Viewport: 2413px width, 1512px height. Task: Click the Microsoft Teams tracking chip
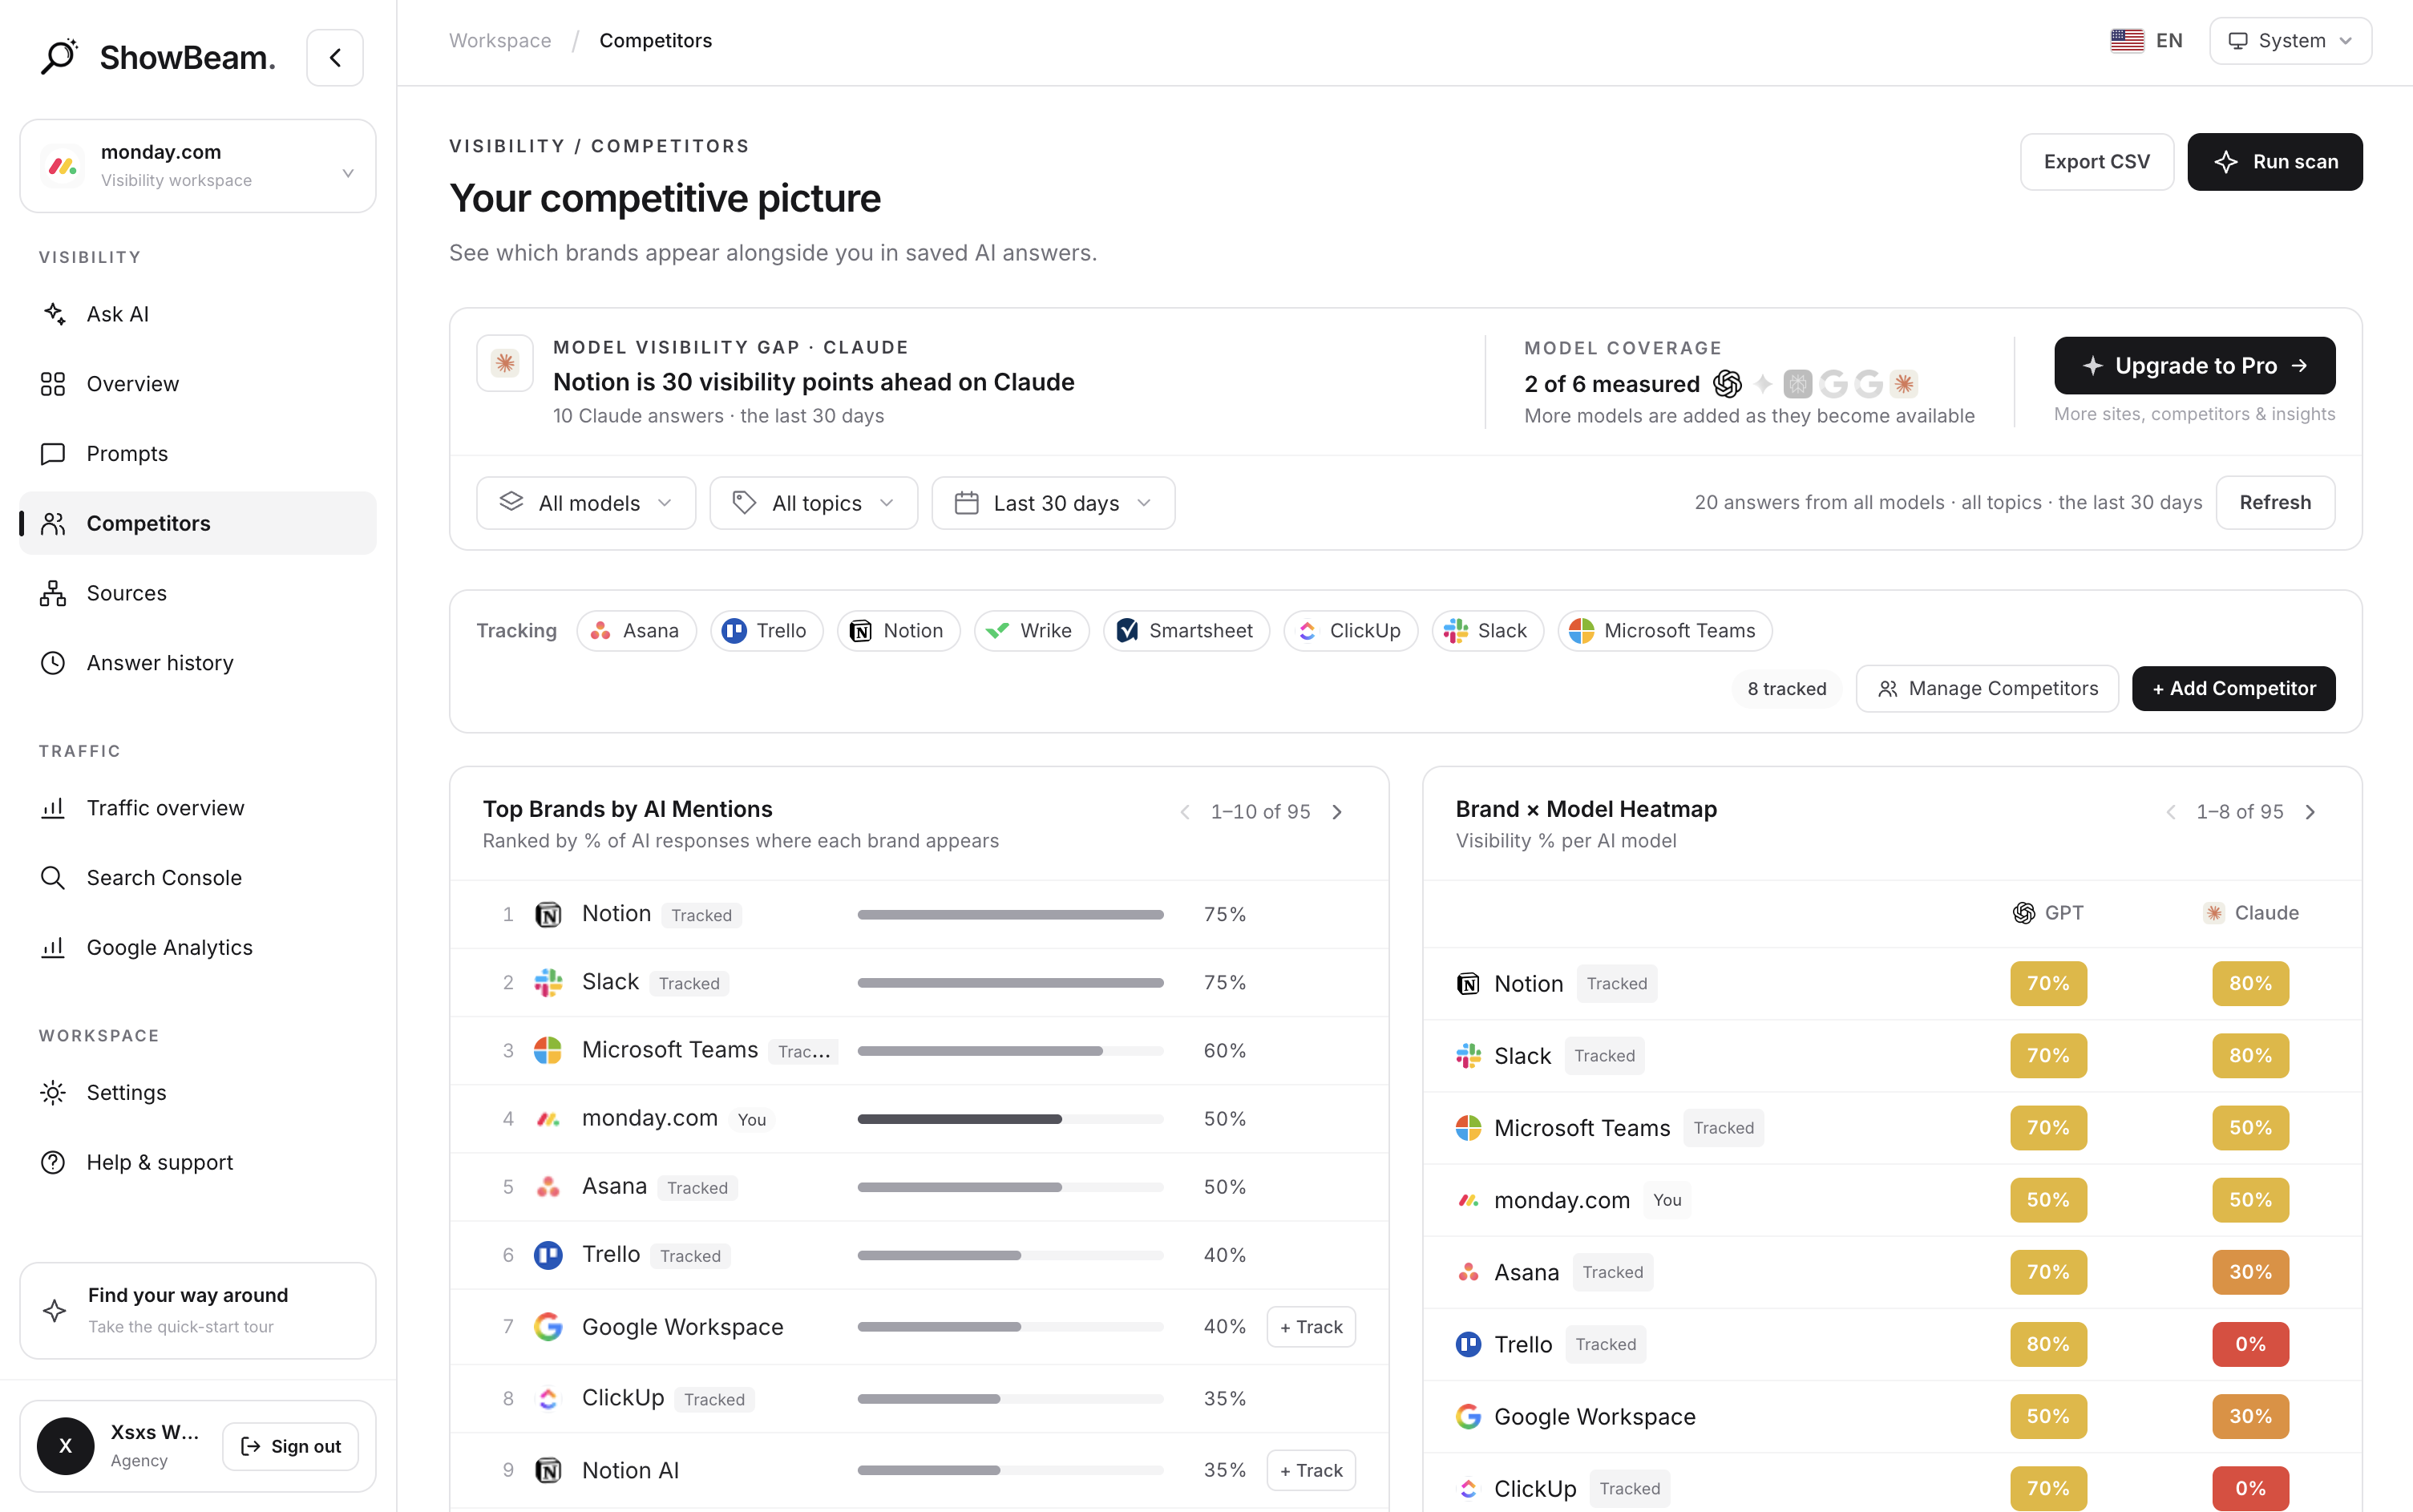pyautogui.click(x=1664, y=631)
